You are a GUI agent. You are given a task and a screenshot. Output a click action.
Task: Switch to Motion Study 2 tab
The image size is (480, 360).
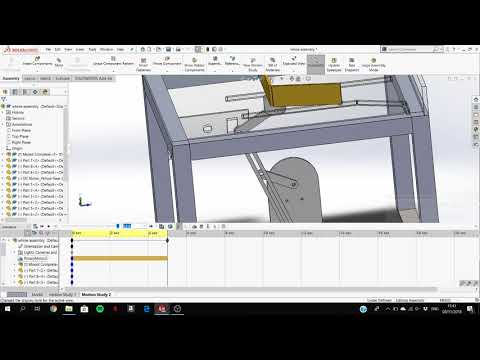96,295
